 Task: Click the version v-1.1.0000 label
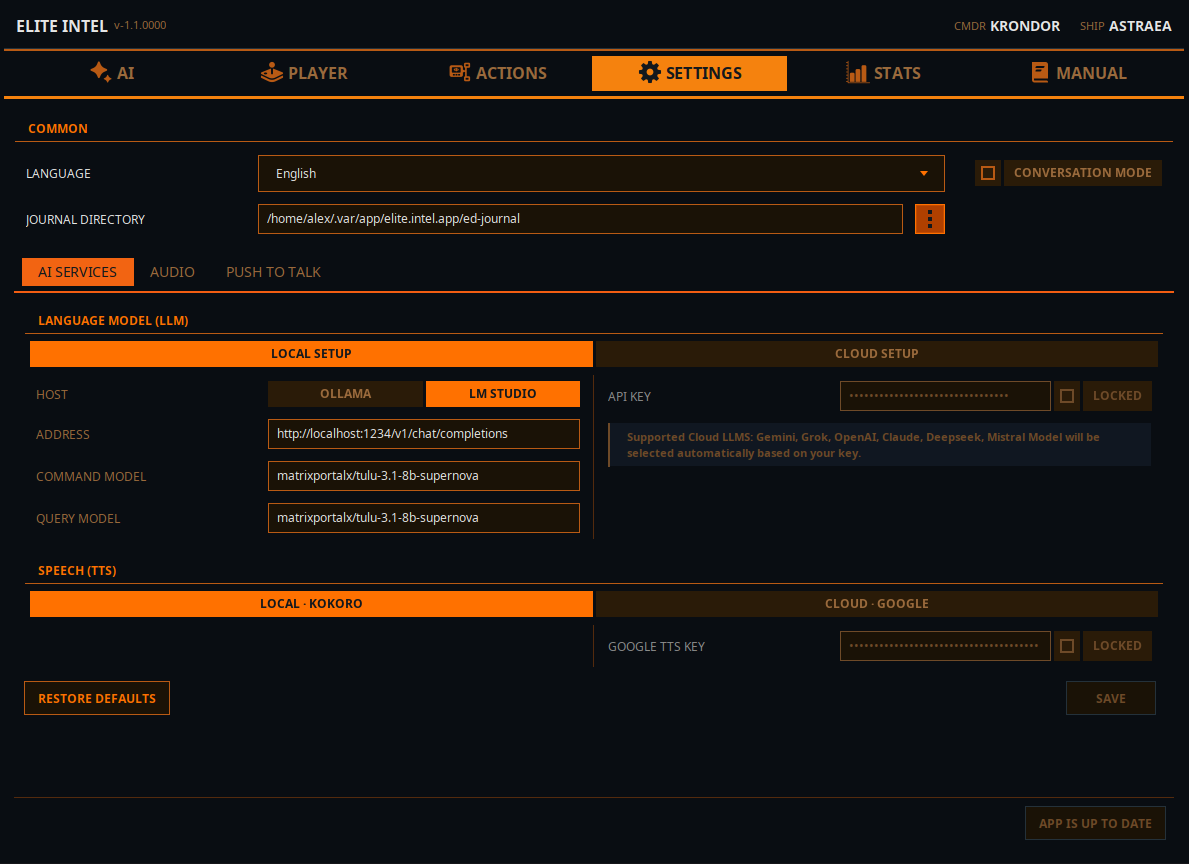coord(140,25)
